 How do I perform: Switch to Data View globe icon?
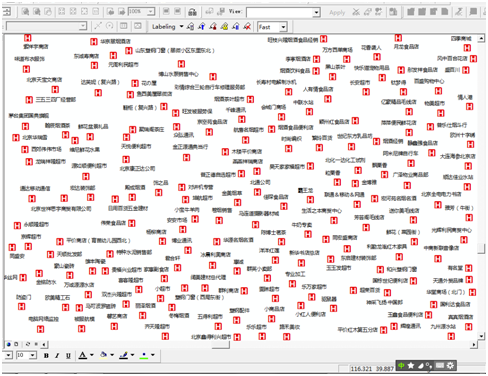point(9,344)
